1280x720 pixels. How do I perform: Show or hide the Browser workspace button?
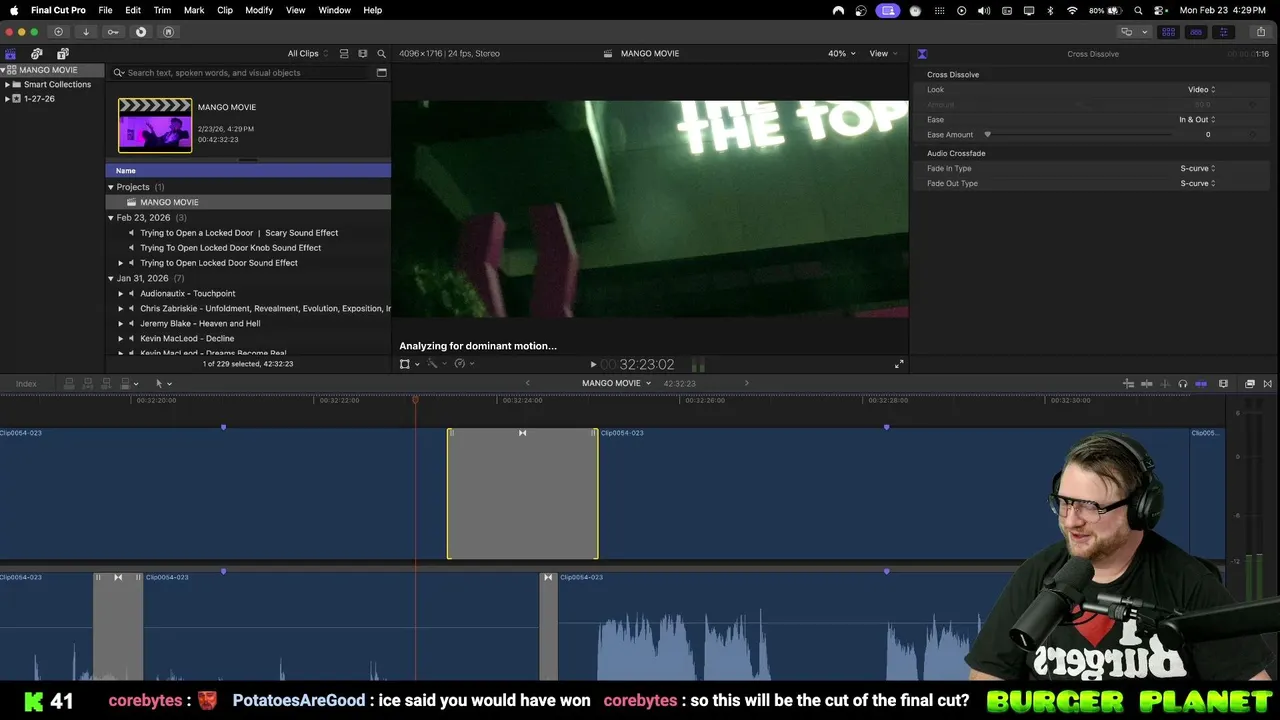(1168, 32)
